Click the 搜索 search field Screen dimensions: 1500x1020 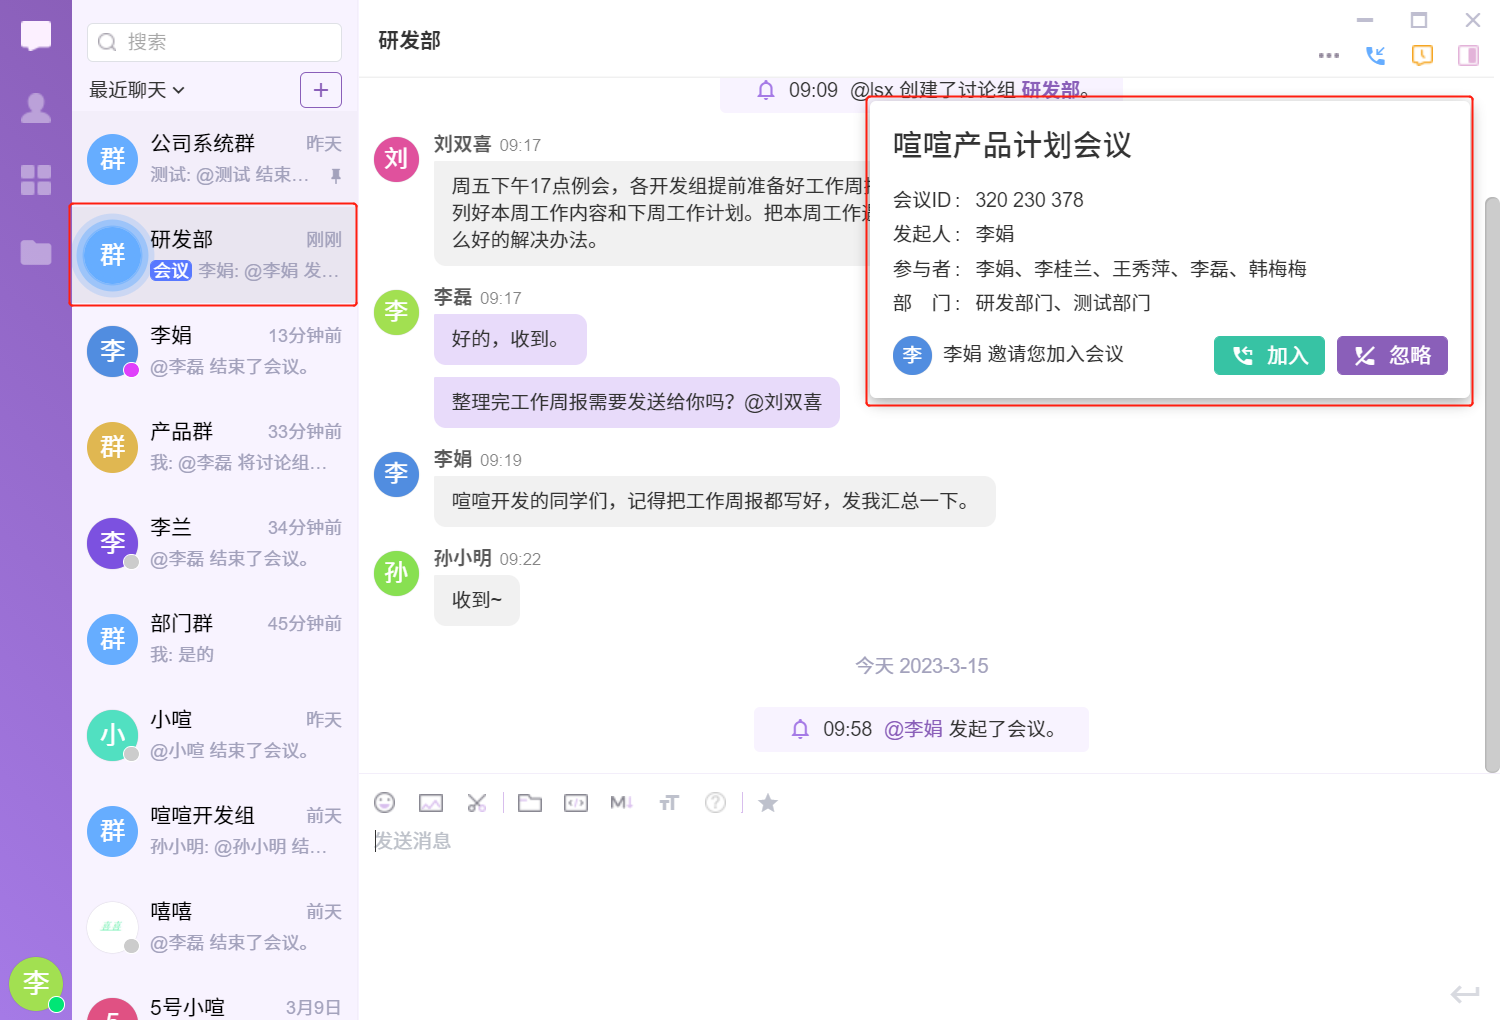tap(215, 42)
